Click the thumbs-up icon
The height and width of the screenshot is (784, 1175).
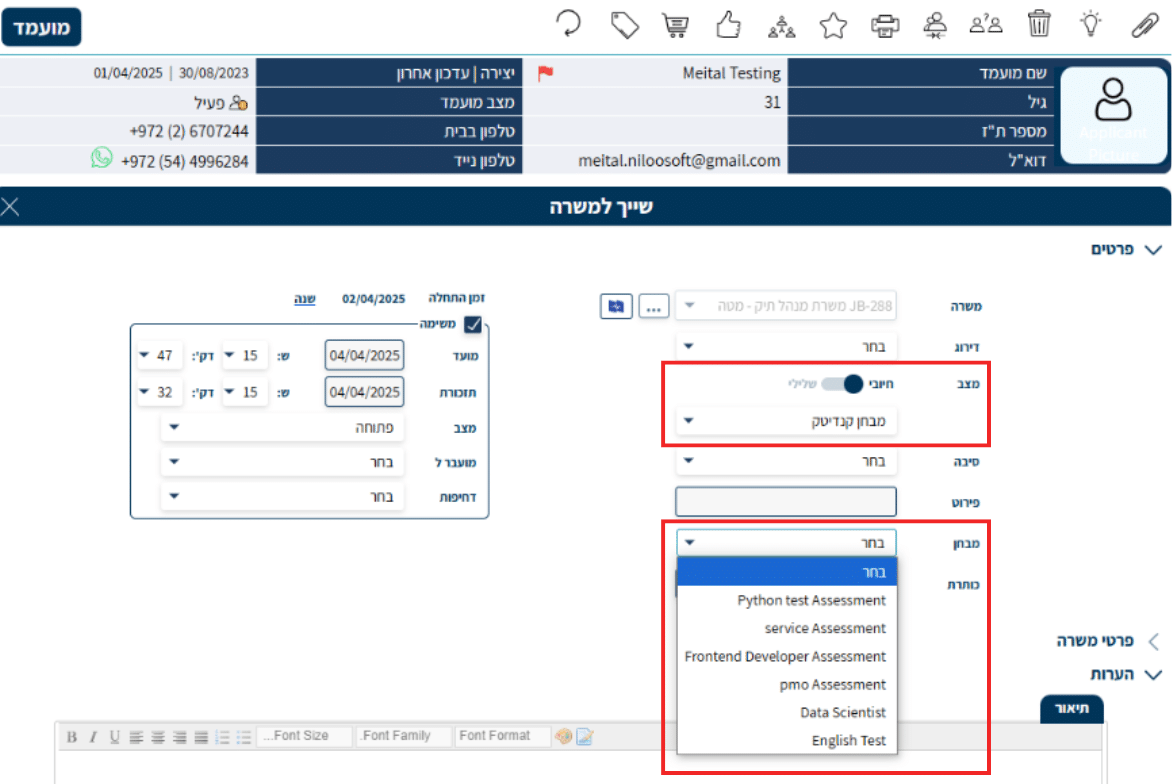(x=728, y=25)
